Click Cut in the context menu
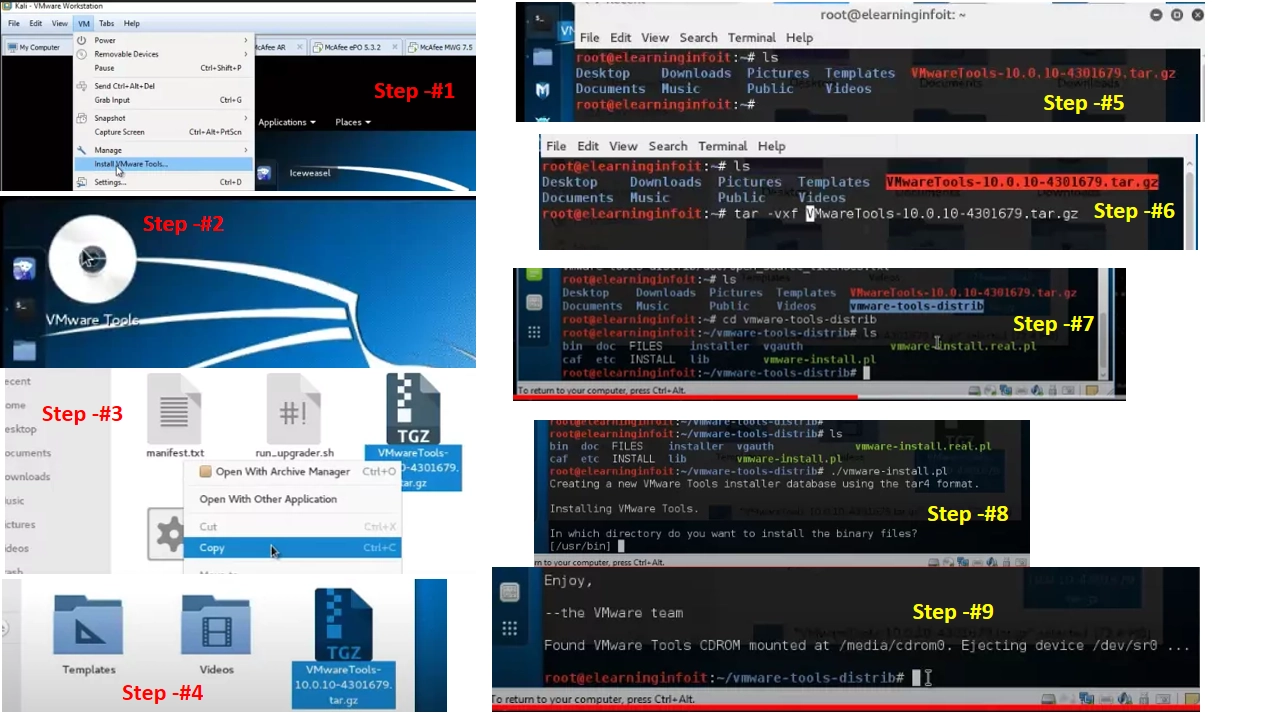 292,526
